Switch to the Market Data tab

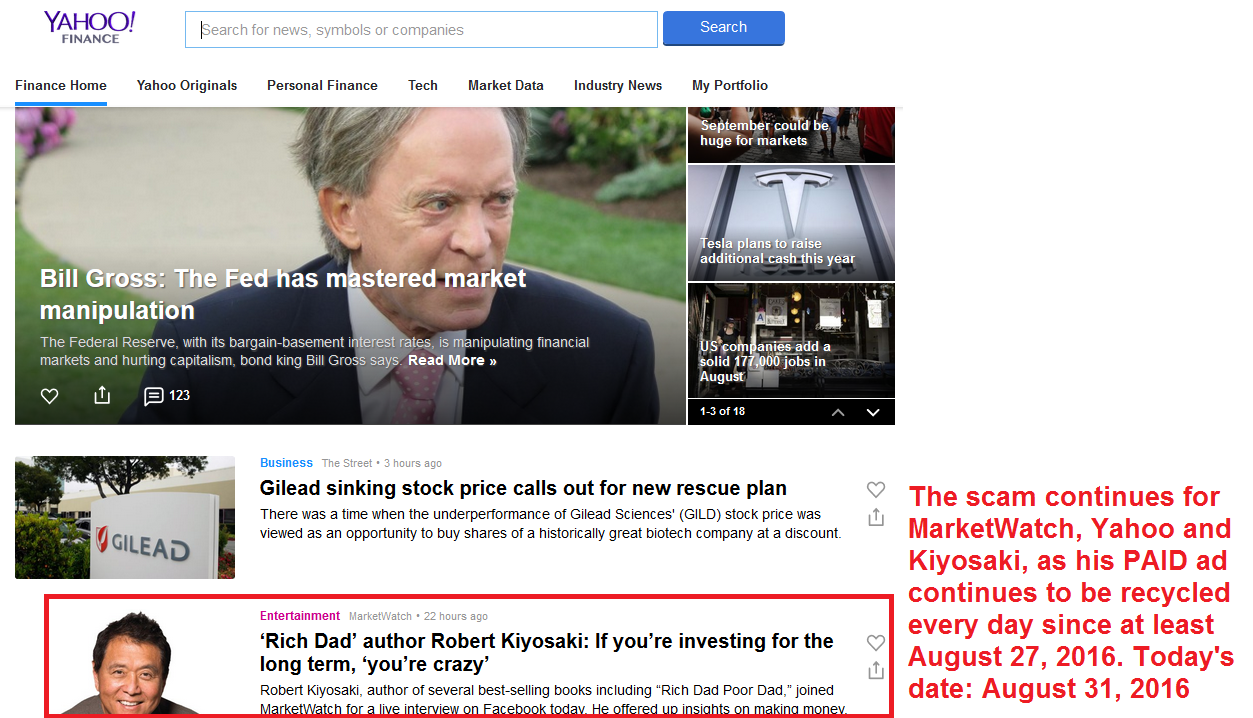click(x=505, y=85)
